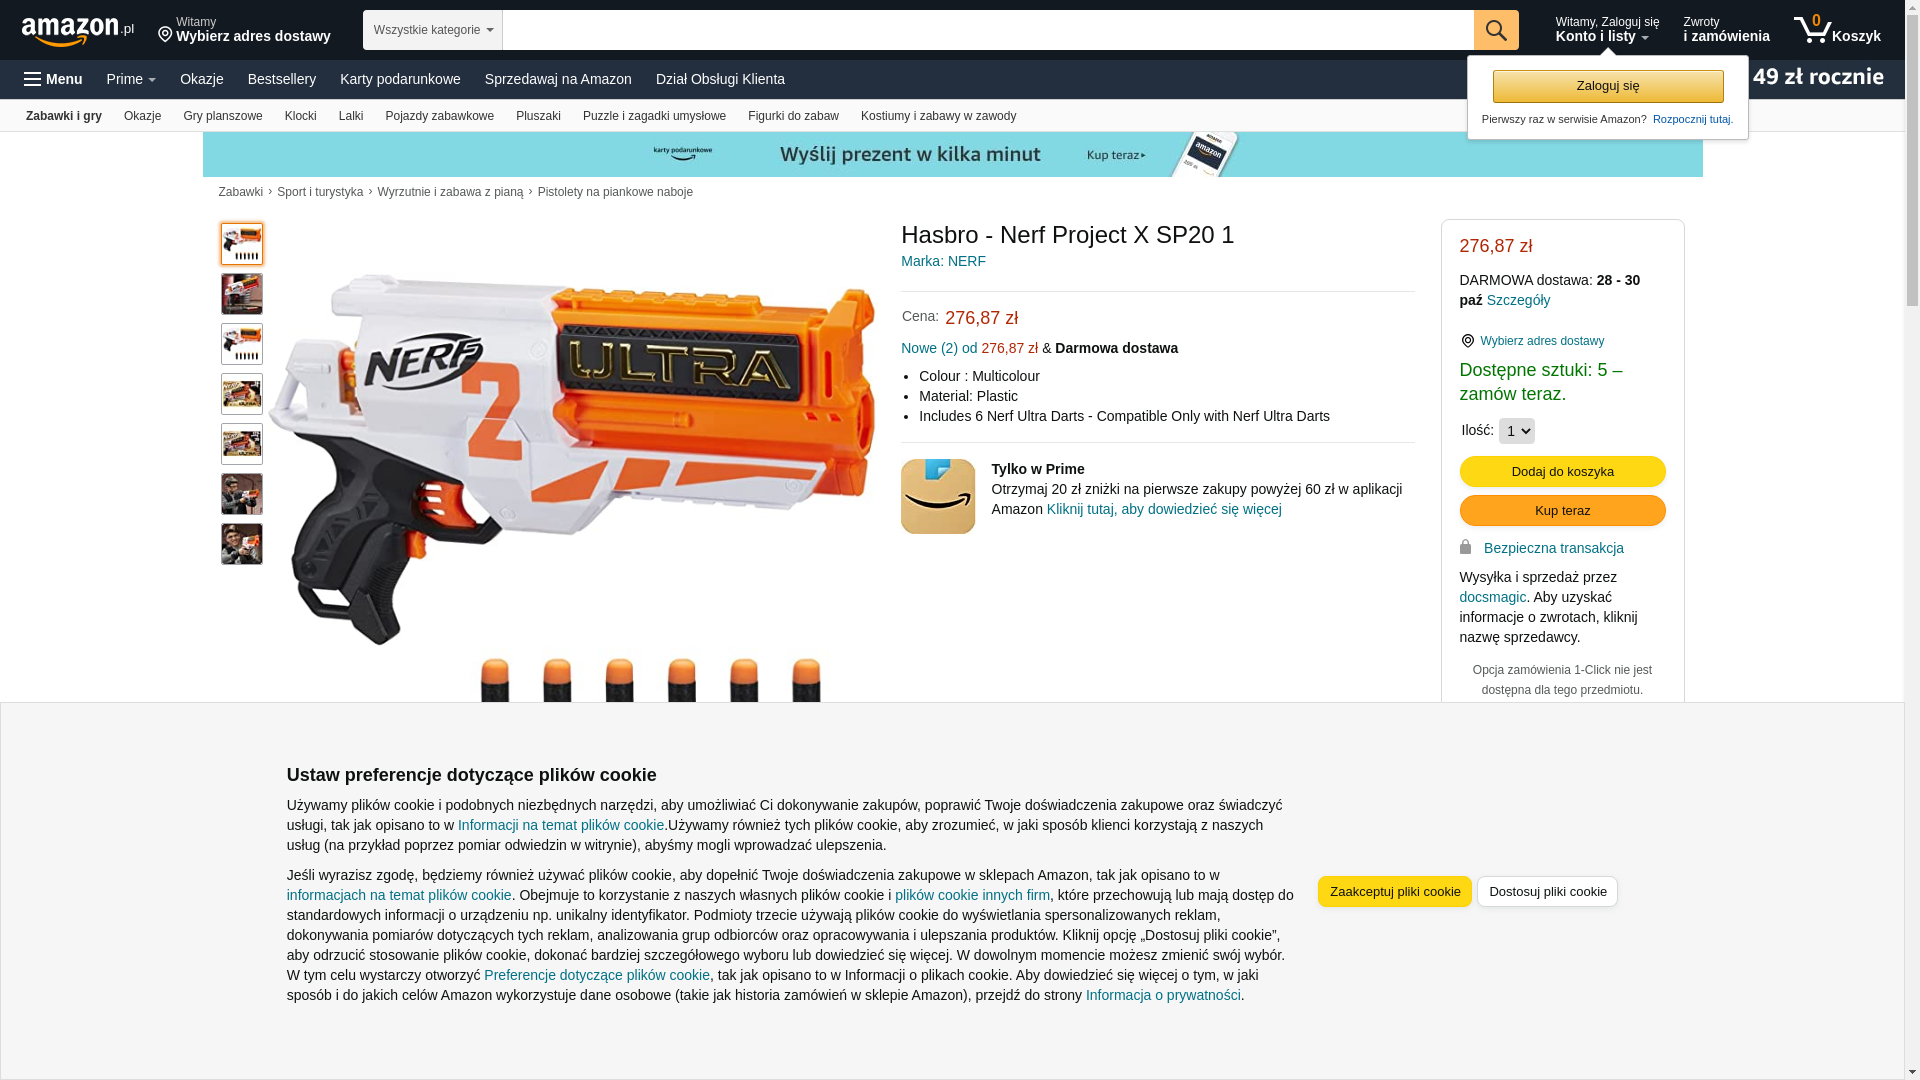Add the item with Dodaj do koszyka
The height and width of the screenshot is (1080, 1920).
[x=1563, y=472]
